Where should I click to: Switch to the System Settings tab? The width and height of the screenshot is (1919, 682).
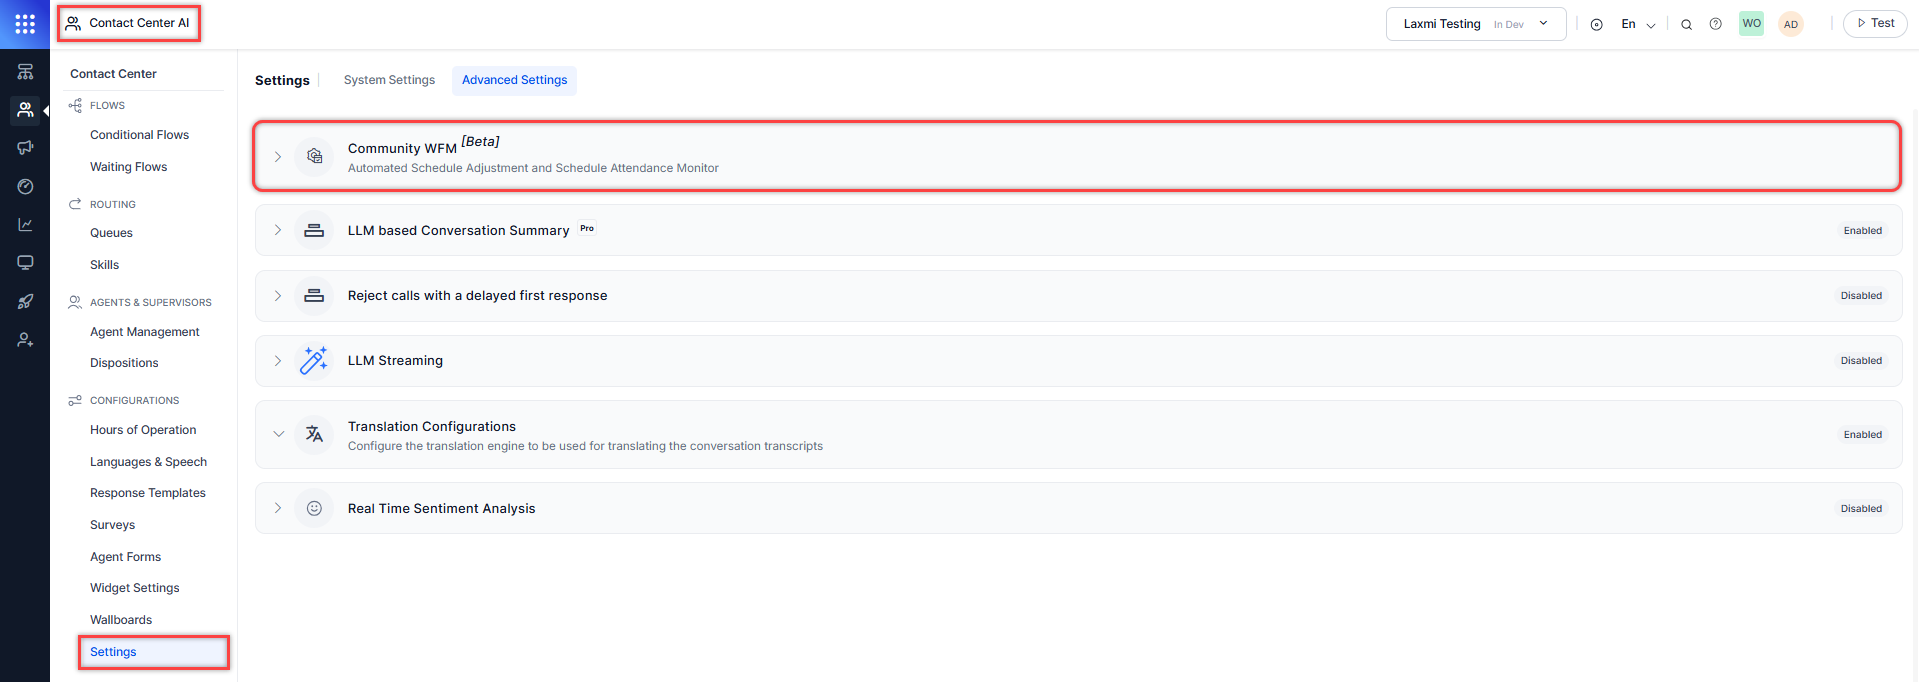click(x=389, y=80)
